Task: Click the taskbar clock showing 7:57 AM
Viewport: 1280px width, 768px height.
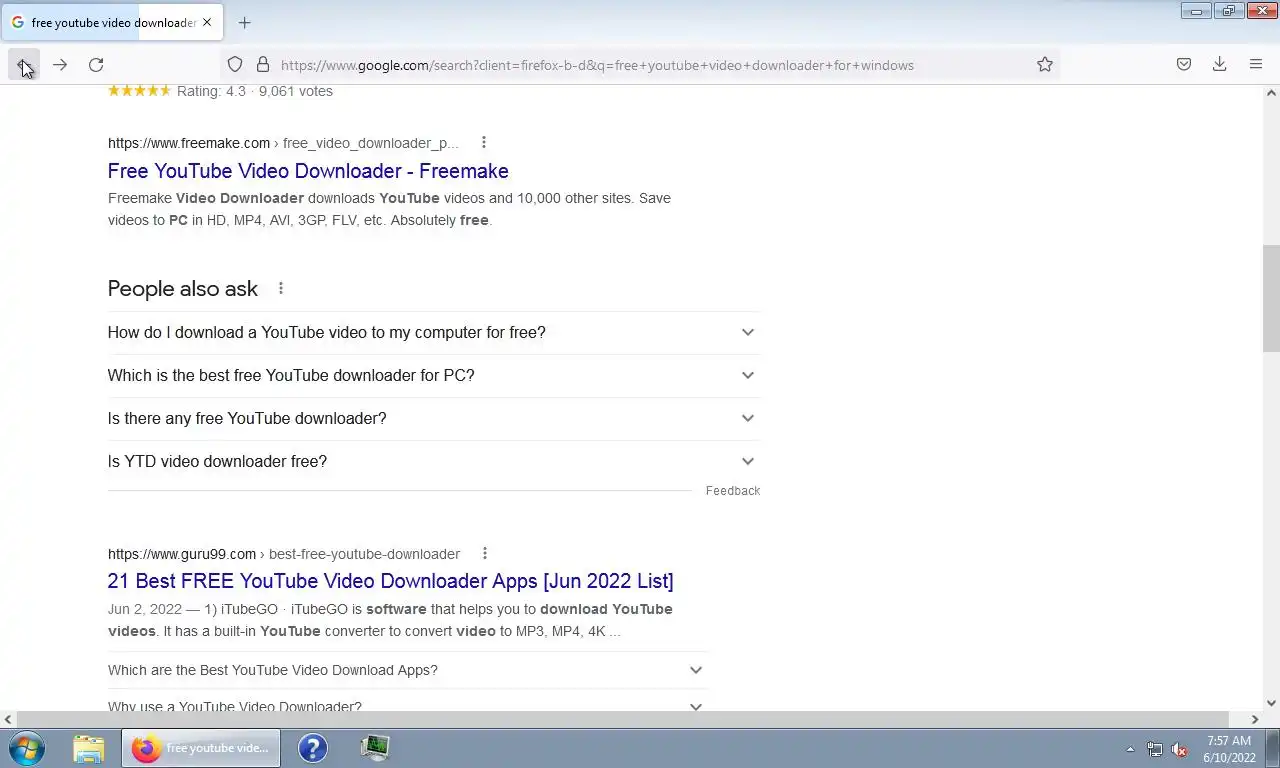Action: (1229, 749)
